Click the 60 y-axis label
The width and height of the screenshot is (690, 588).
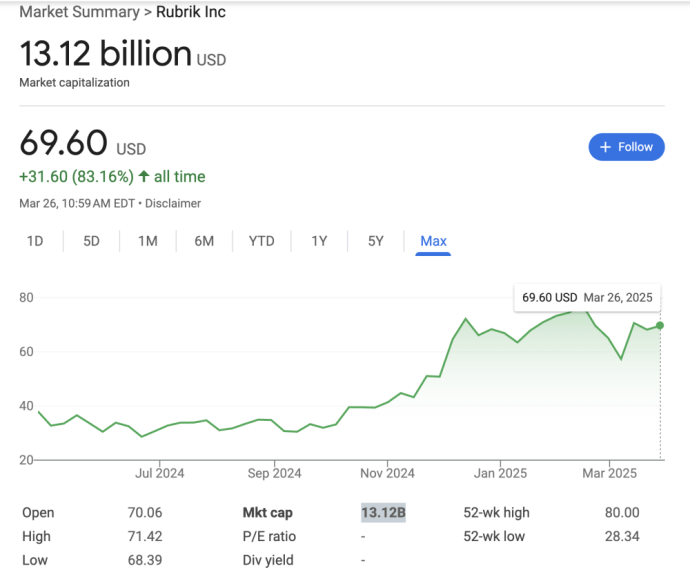pyautogui.click(x=26, y=352)
